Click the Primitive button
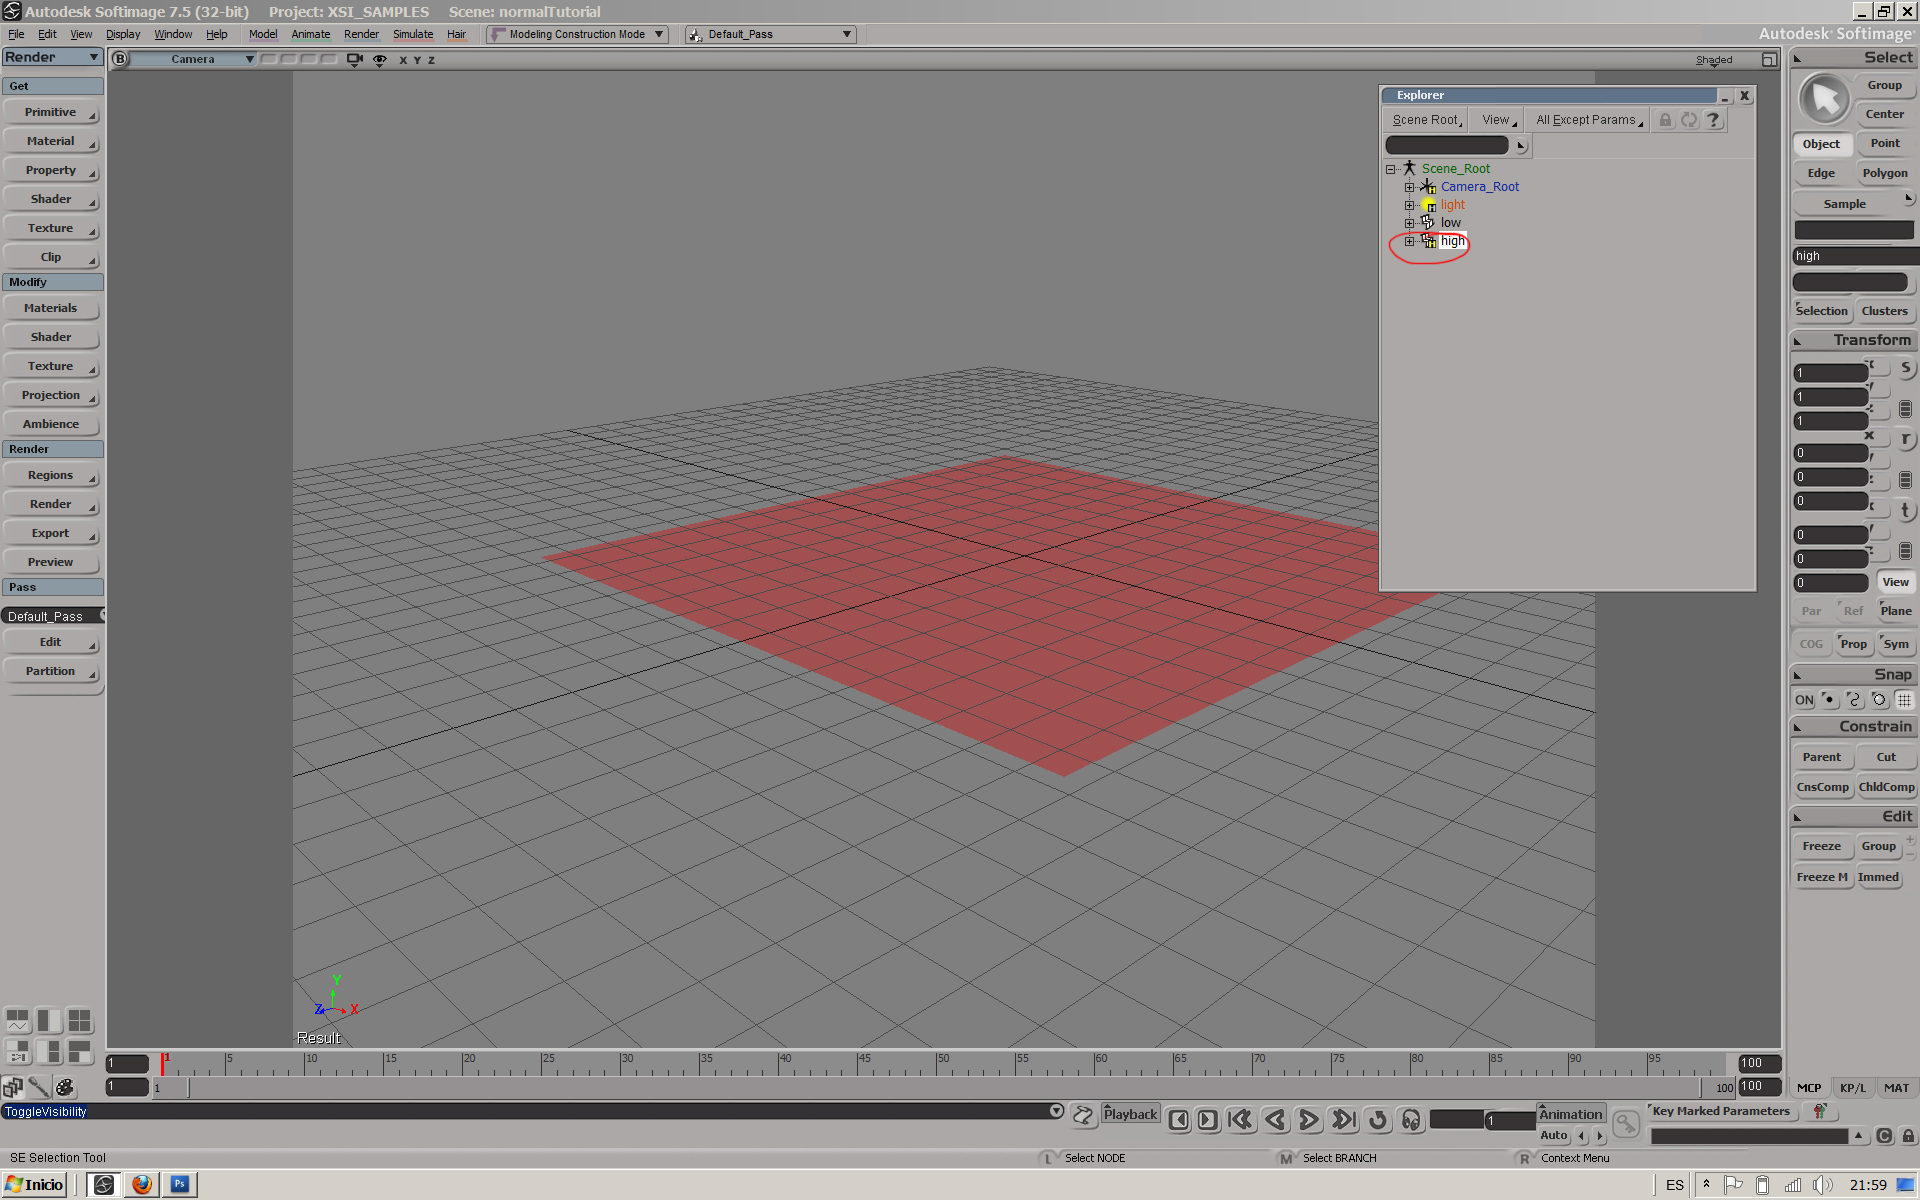This screenshot has height=1200, width=1920. tap(51, 113)
